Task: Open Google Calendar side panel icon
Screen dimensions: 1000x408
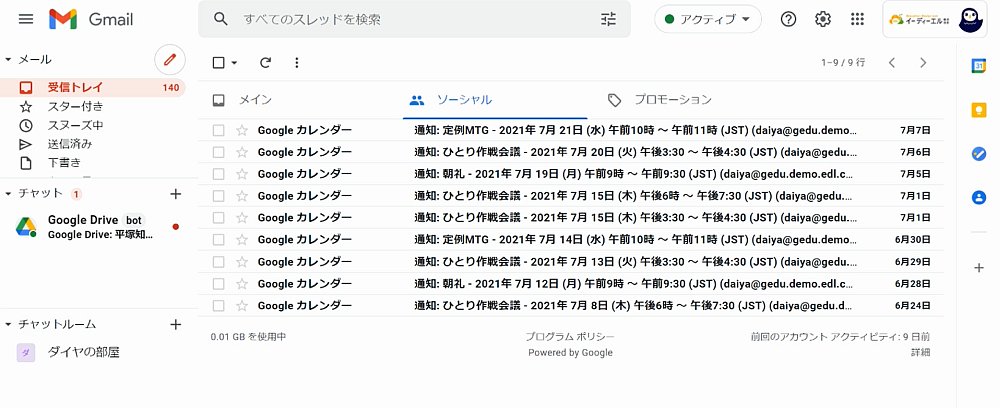Action: coord(978,65)
